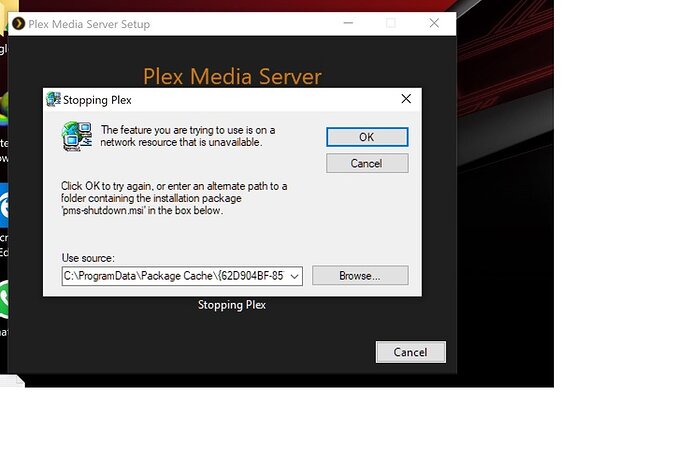Cancel the Plex Media Server Setup
Screen dimensions: 690x460
point(411,352)
